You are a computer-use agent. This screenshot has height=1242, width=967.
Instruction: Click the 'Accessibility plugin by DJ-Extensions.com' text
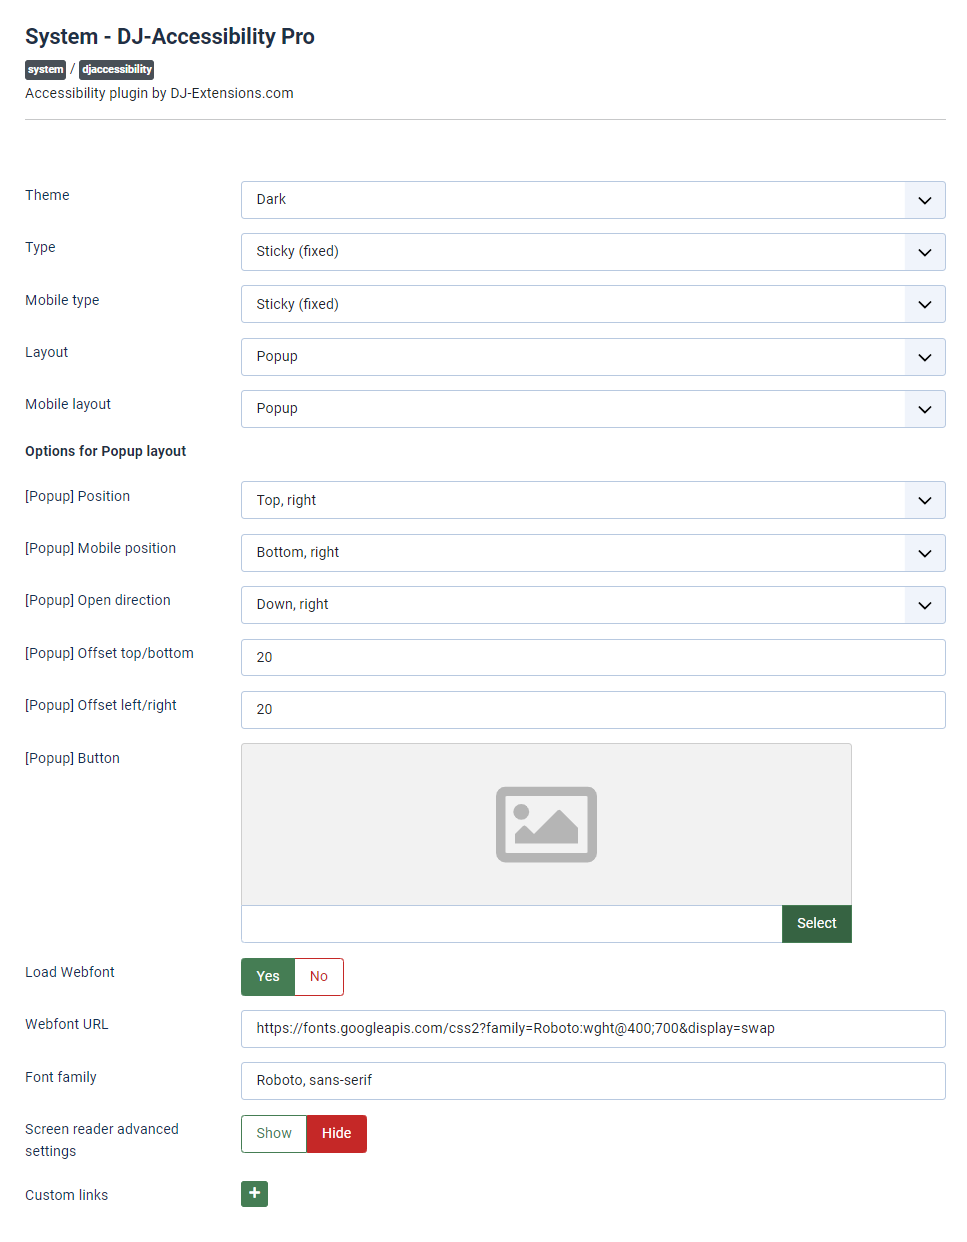[159, 93]
